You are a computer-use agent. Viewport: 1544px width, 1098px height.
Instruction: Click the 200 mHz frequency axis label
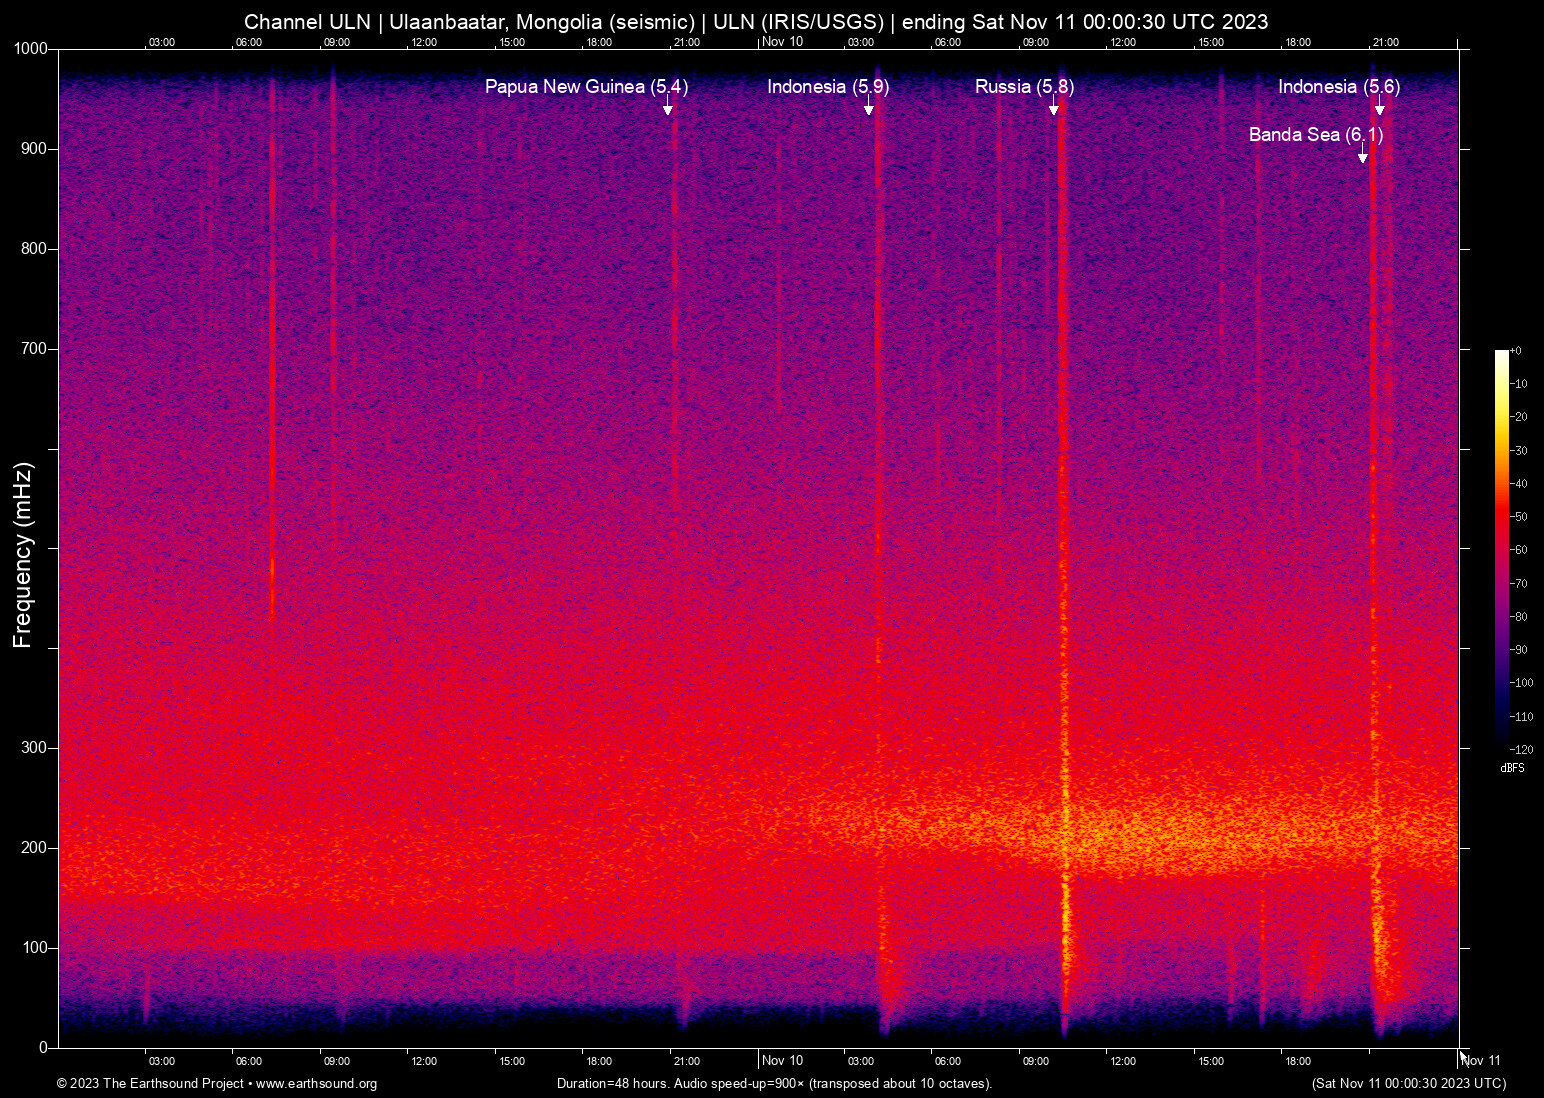pos(34,848)
